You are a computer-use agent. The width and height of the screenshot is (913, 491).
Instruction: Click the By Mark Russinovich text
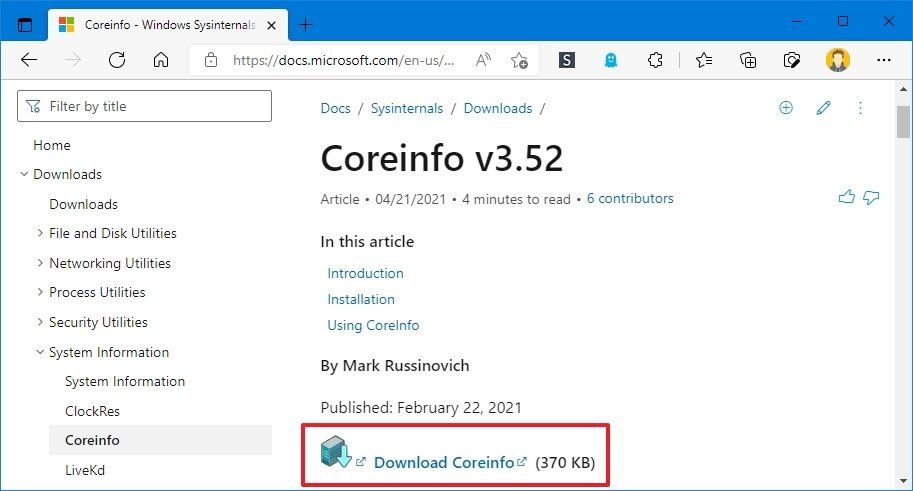click(x=395, y=366)
